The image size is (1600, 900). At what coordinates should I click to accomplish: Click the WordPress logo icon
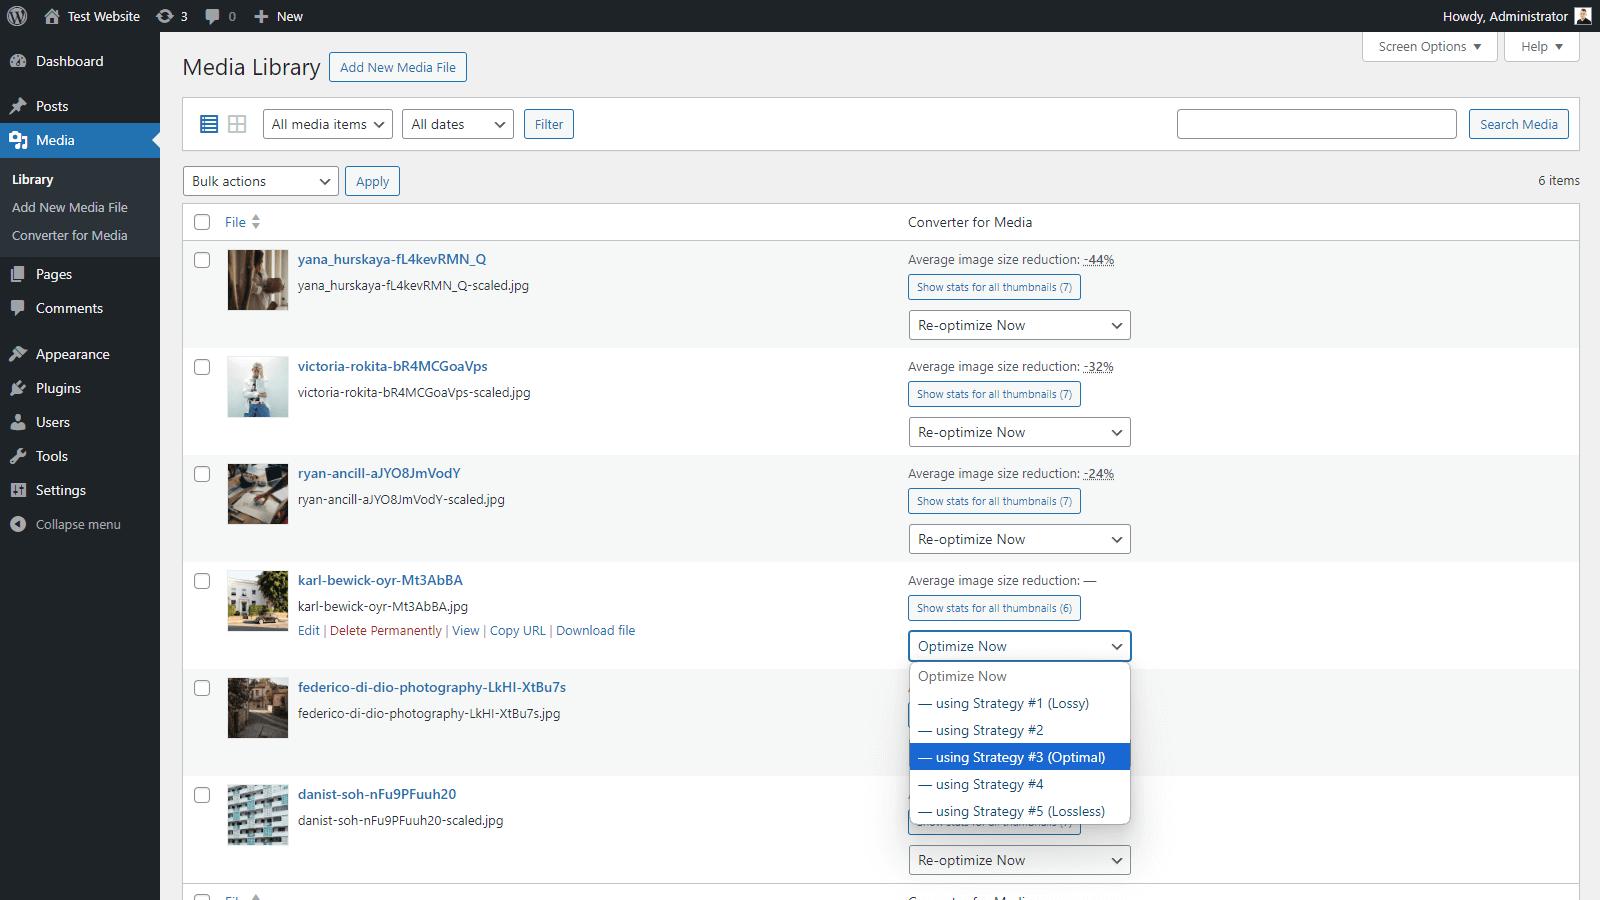coord(17,16)
